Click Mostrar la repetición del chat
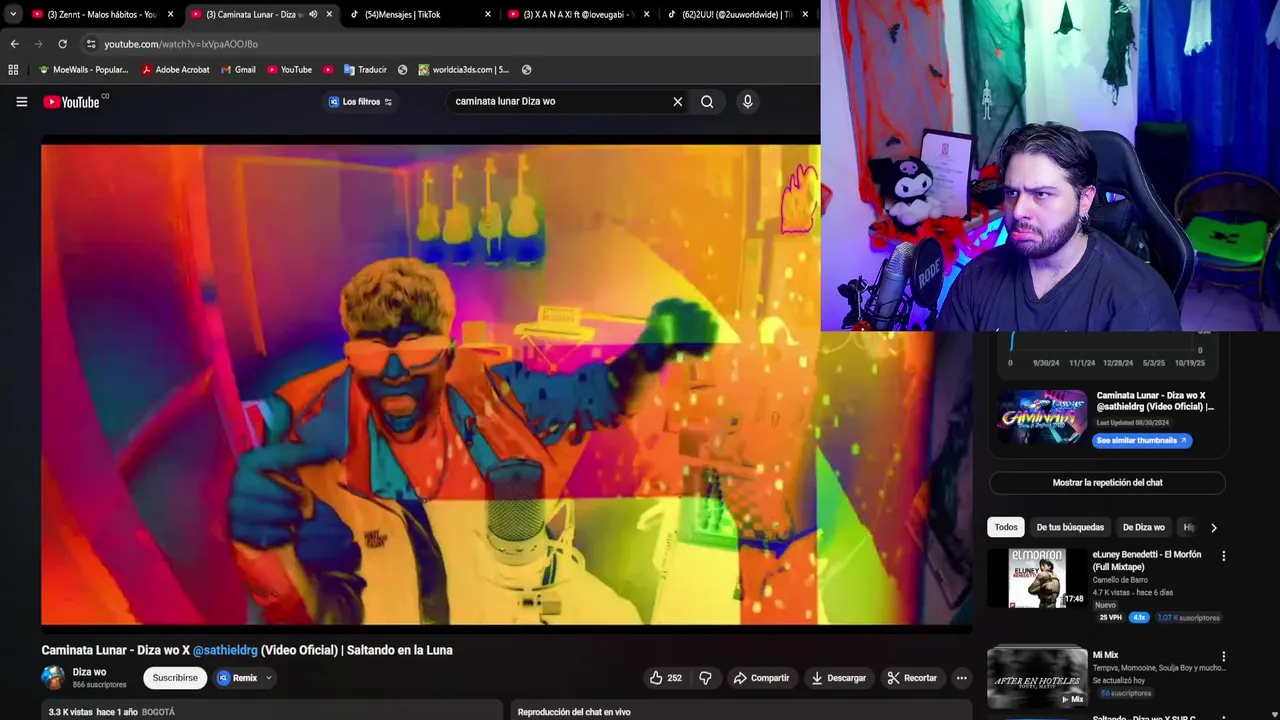Viewport: 1280px width, 720px height. click(x=1107, y=483)
